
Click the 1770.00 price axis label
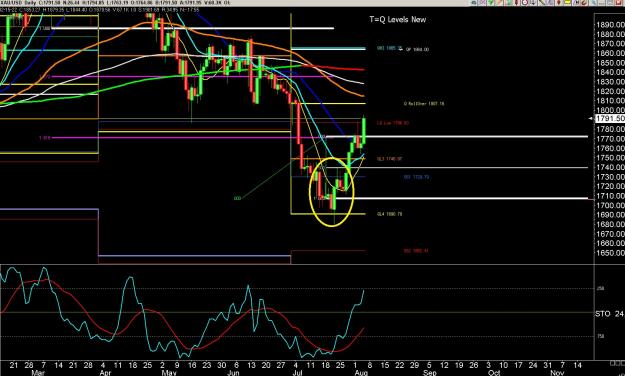click(x=610, y=139)
